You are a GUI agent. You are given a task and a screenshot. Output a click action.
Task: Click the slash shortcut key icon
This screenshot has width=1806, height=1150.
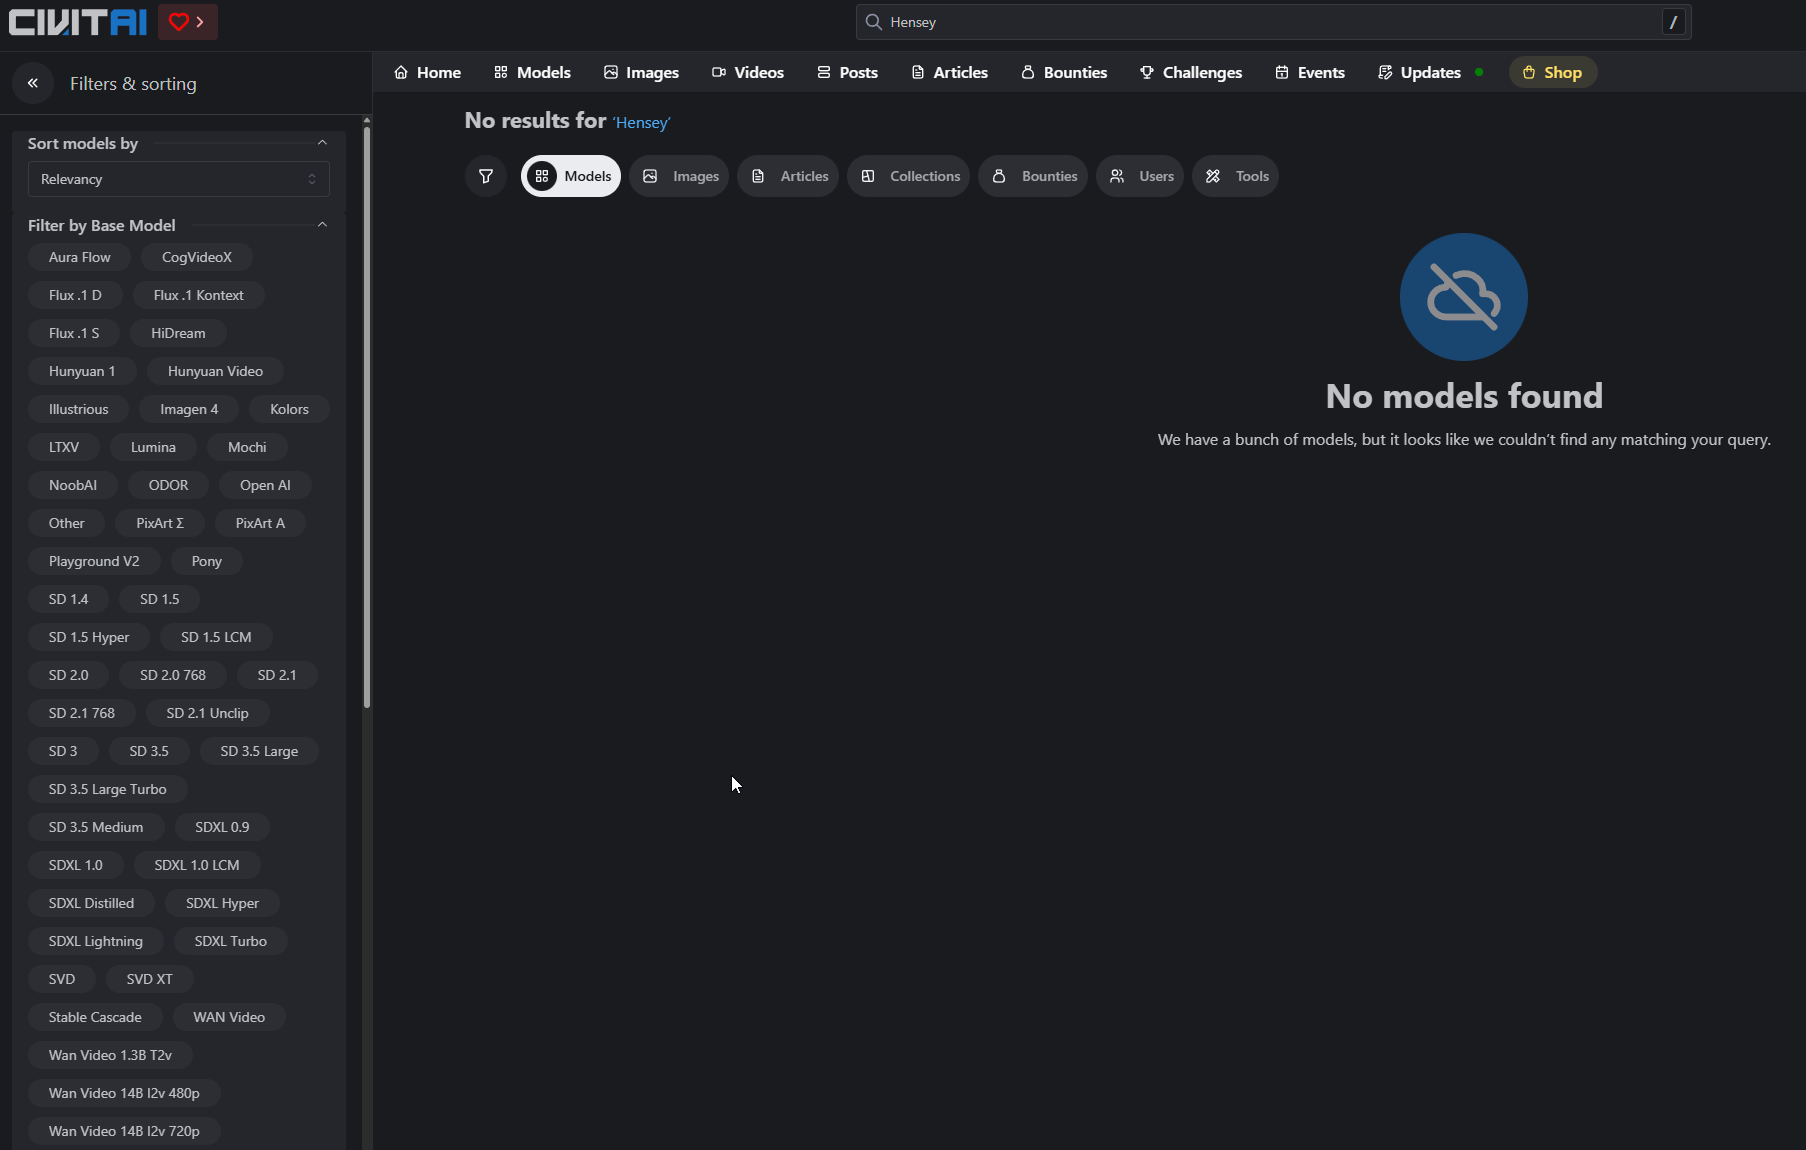click(x=1673, y=22)
